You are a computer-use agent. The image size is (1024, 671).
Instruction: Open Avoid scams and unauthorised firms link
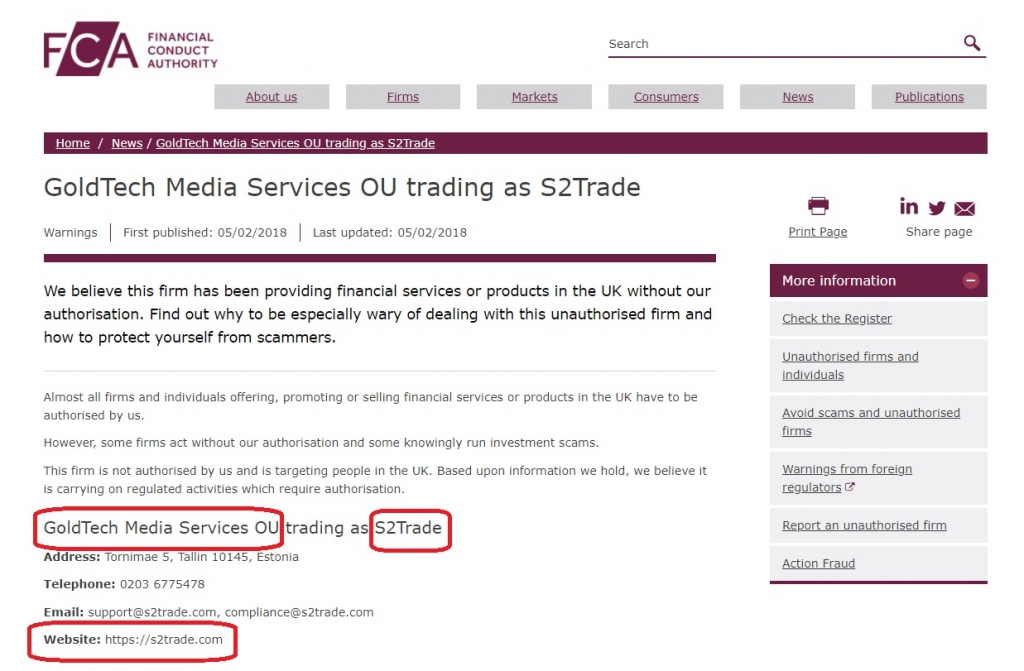click(x=871, y=421)
